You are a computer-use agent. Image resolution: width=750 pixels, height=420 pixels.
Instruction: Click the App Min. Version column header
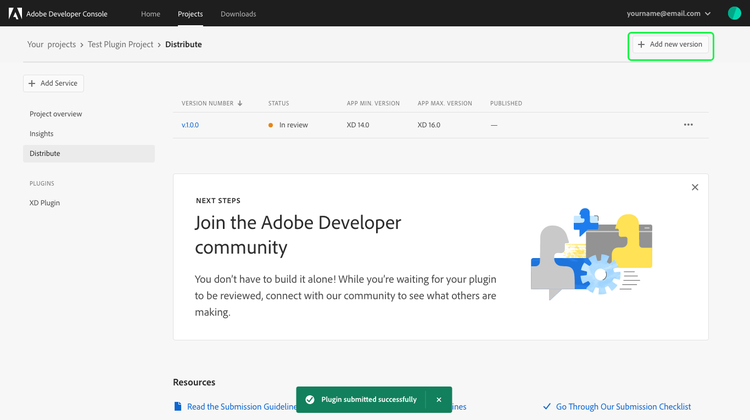click(x=373, y=103)
